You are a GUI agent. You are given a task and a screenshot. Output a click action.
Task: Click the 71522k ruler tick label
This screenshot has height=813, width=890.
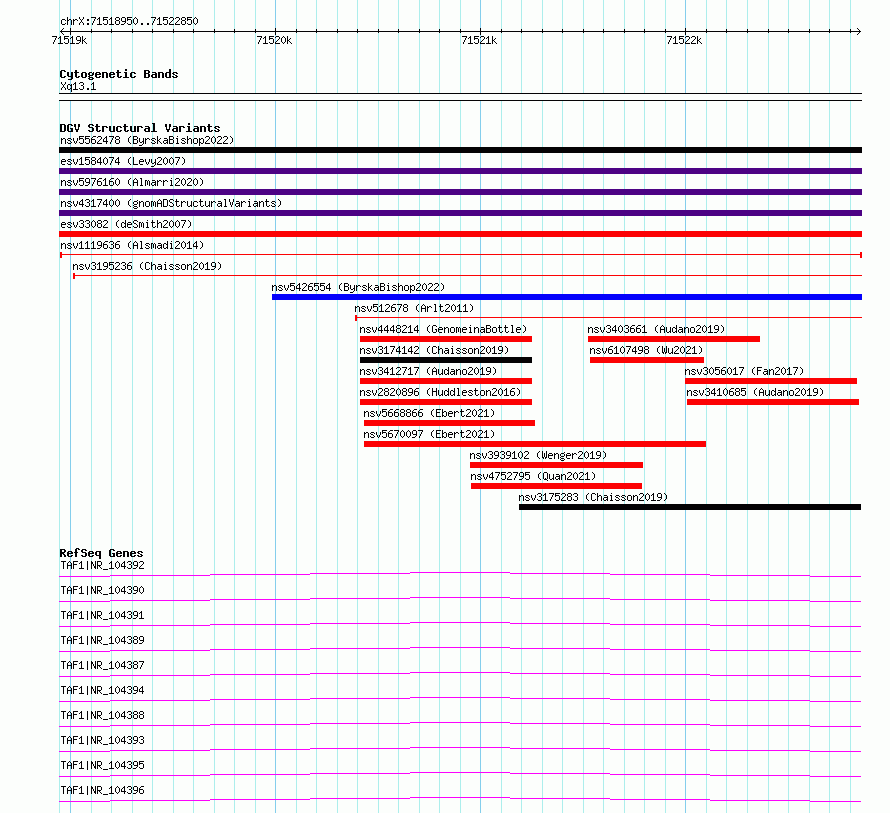(684, 40)
